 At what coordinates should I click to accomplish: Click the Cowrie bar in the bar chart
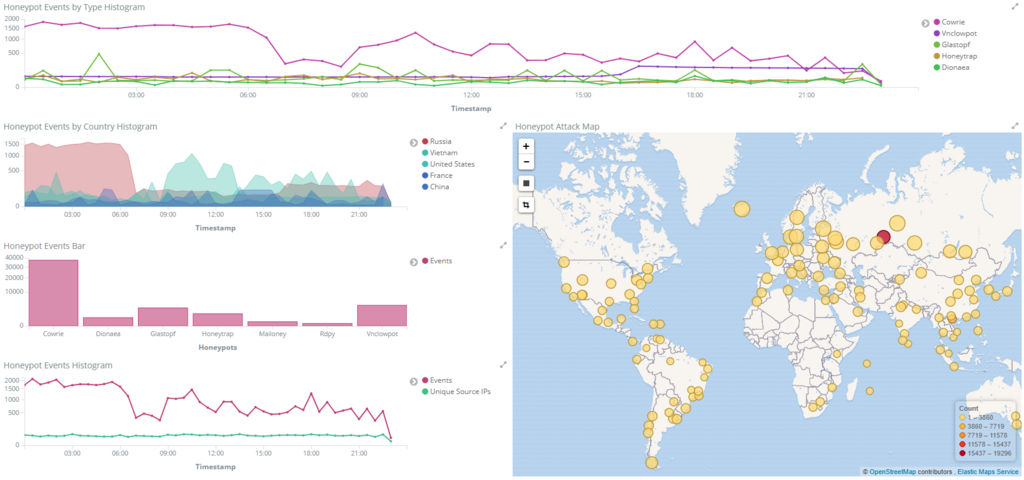click(x=53, y=293)
